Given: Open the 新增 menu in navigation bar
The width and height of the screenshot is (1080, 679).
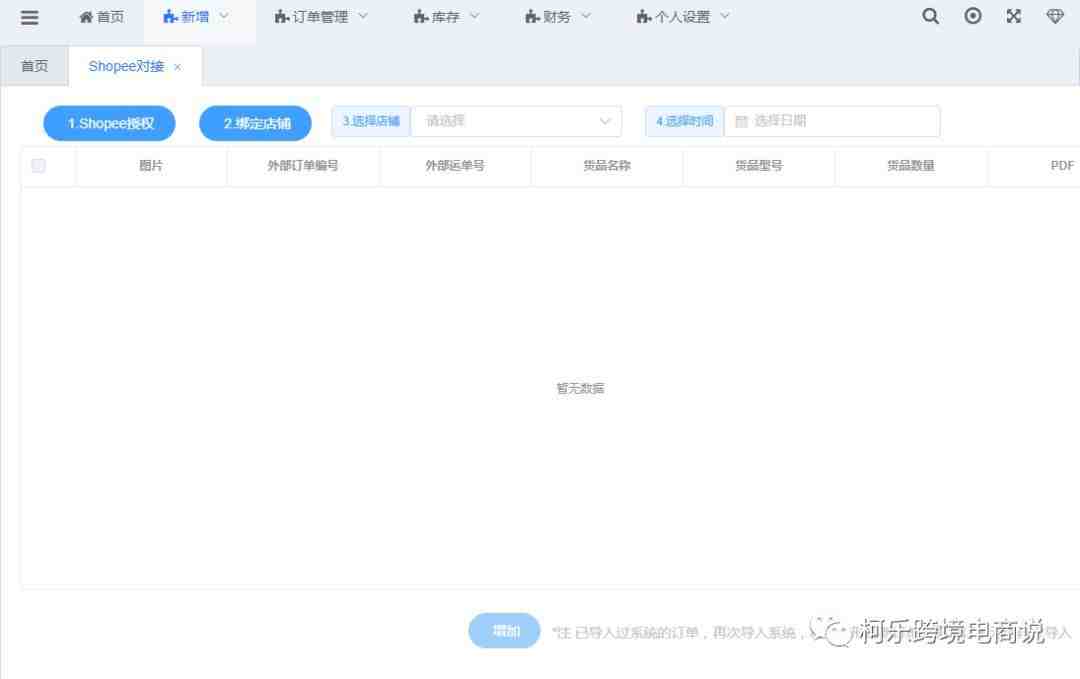Looking at the screenshot, I should coord(196,17).
